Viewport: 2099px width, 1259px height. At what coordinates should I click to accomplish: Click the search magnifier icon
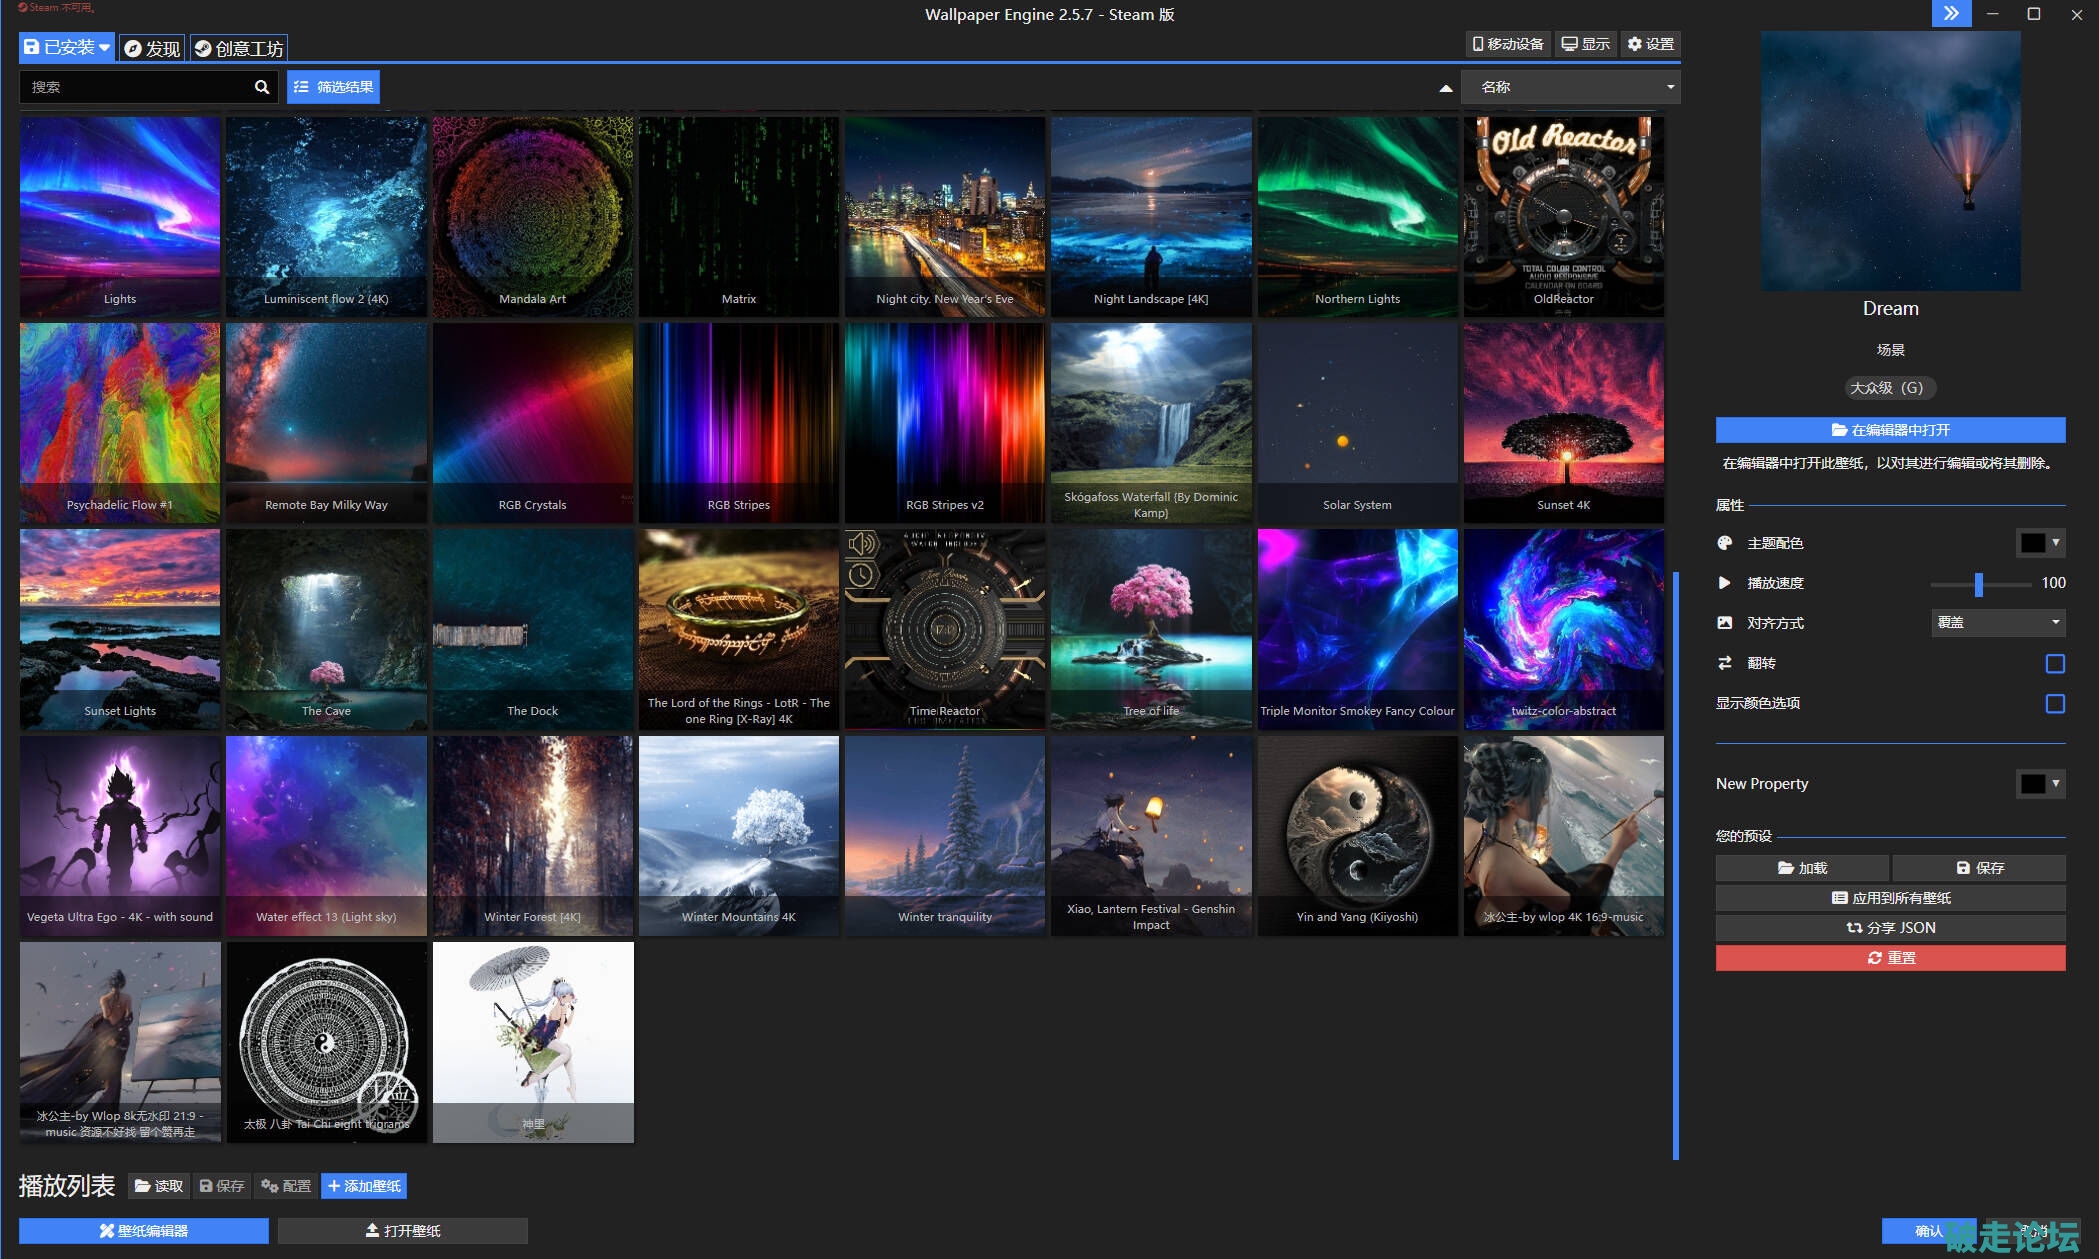click(262, 87)
